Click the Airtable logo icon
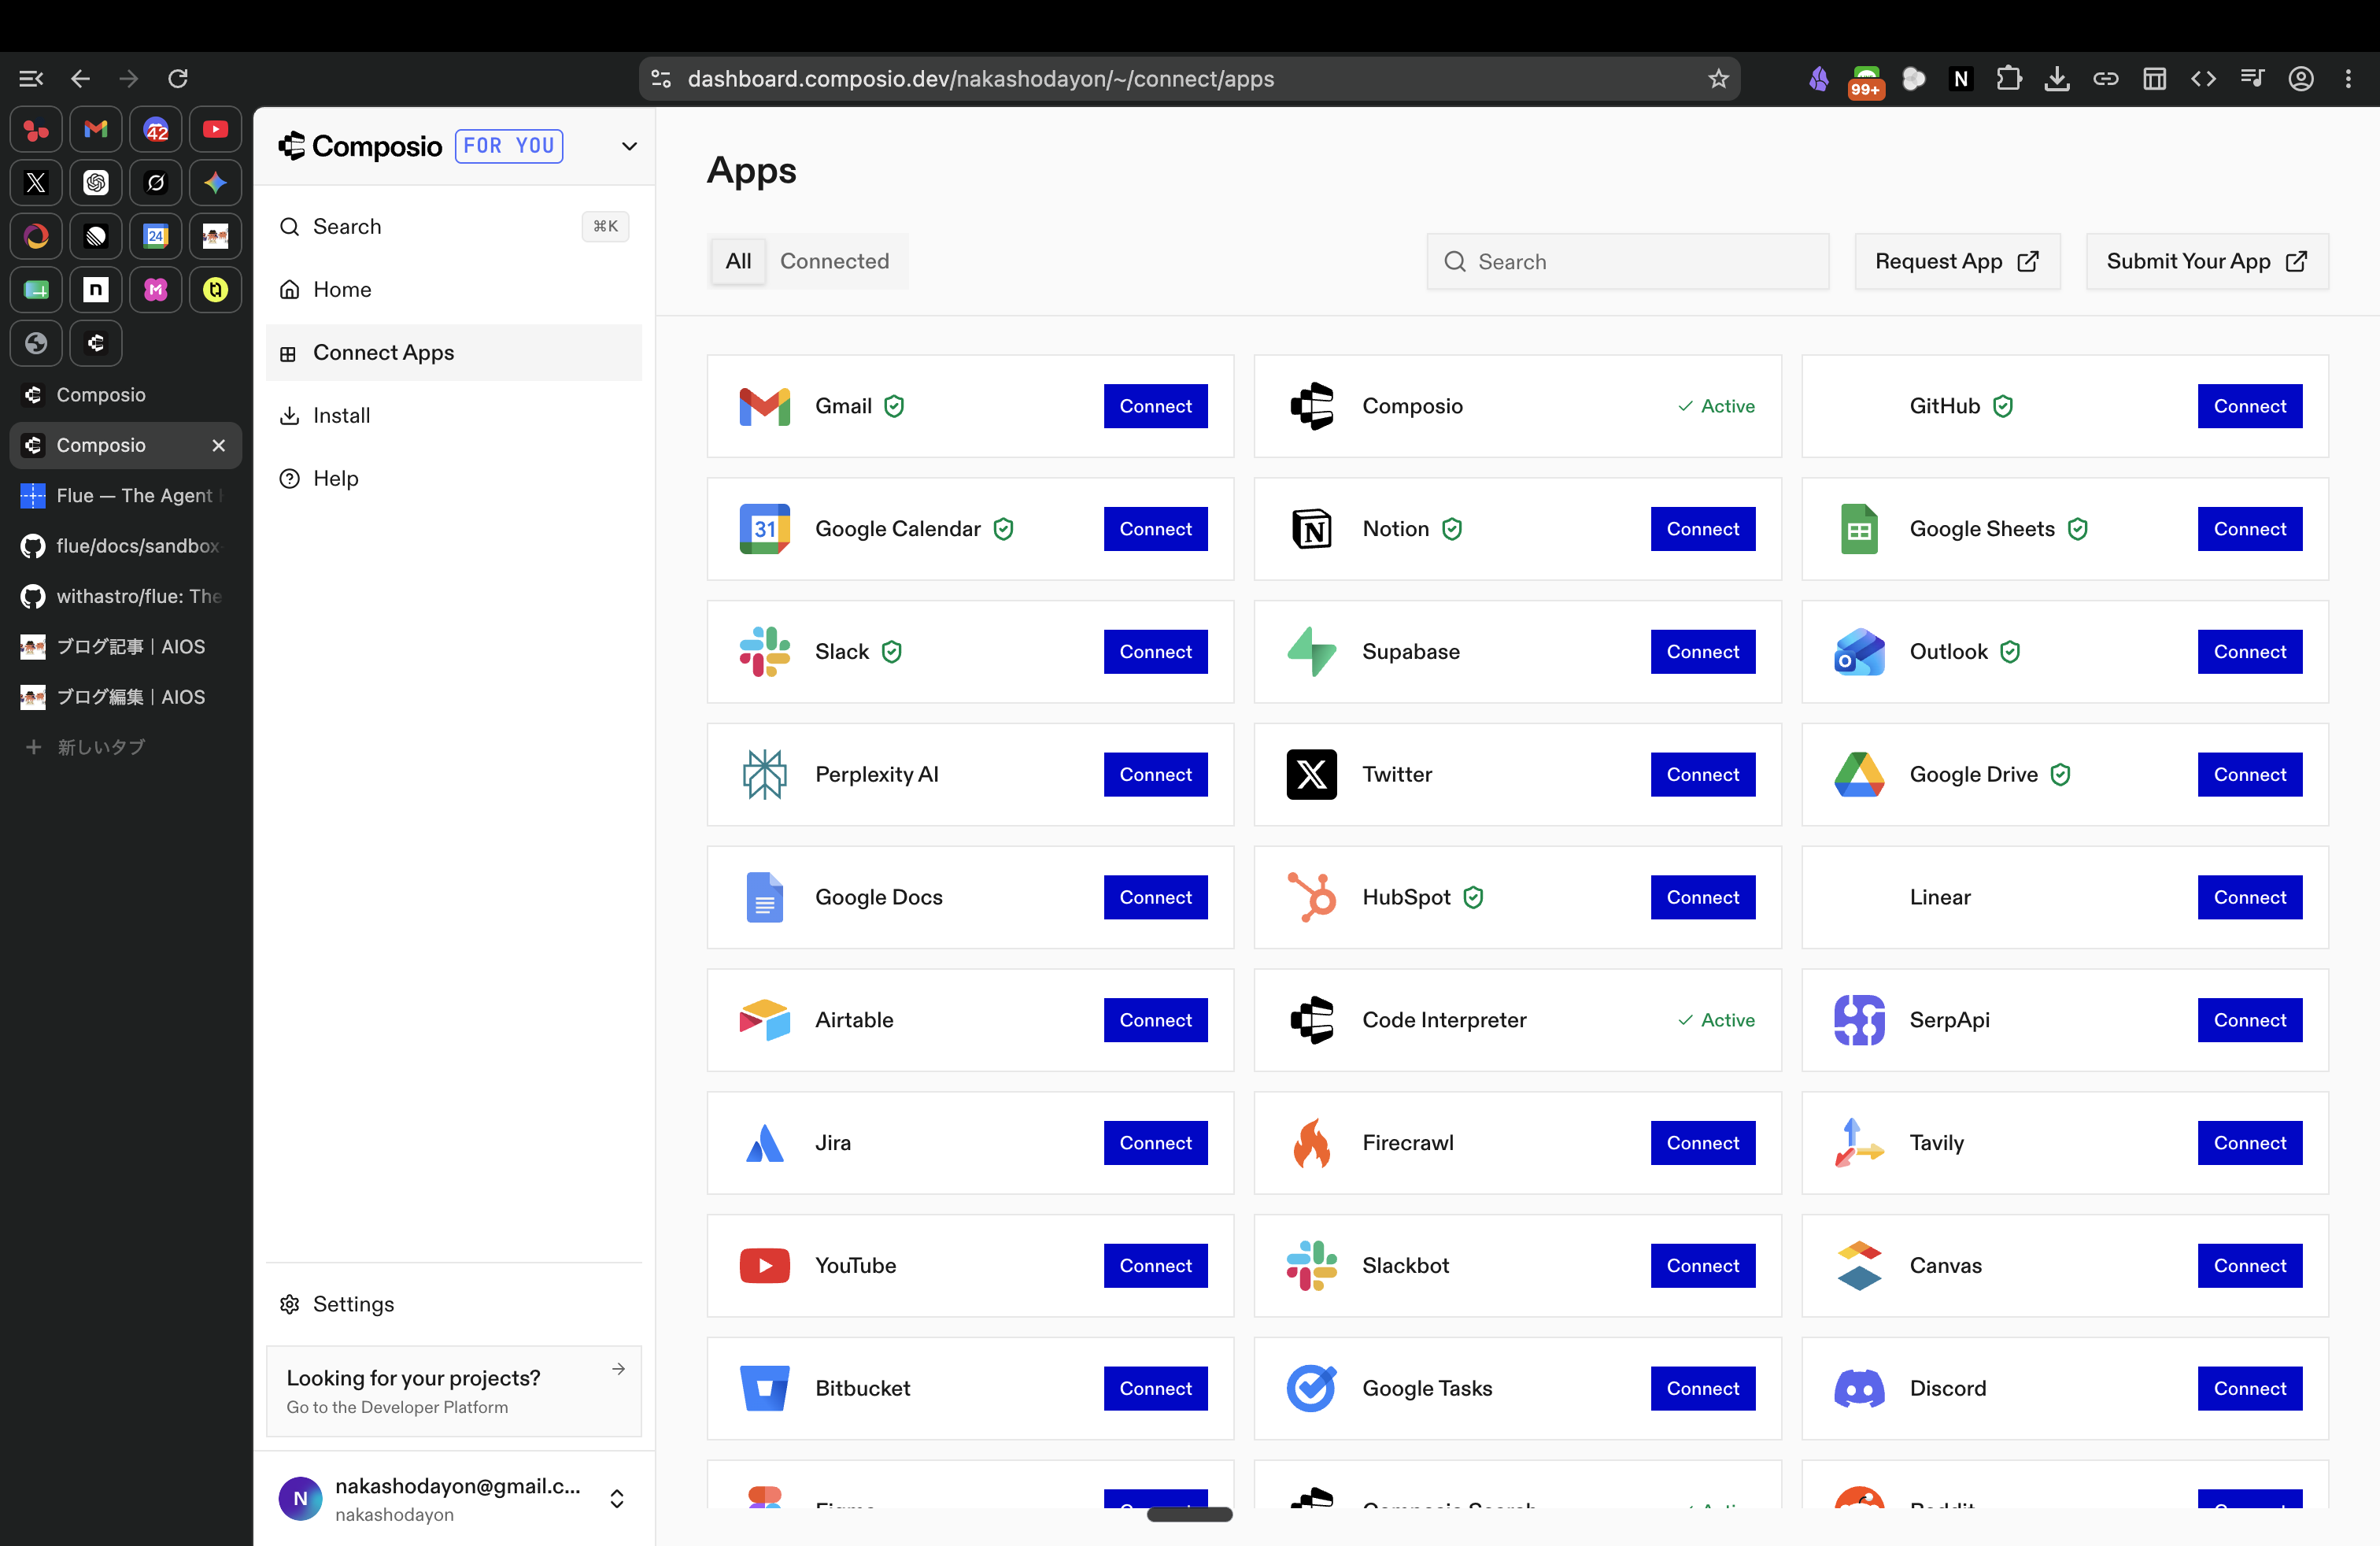 [x=764, y=1020]
